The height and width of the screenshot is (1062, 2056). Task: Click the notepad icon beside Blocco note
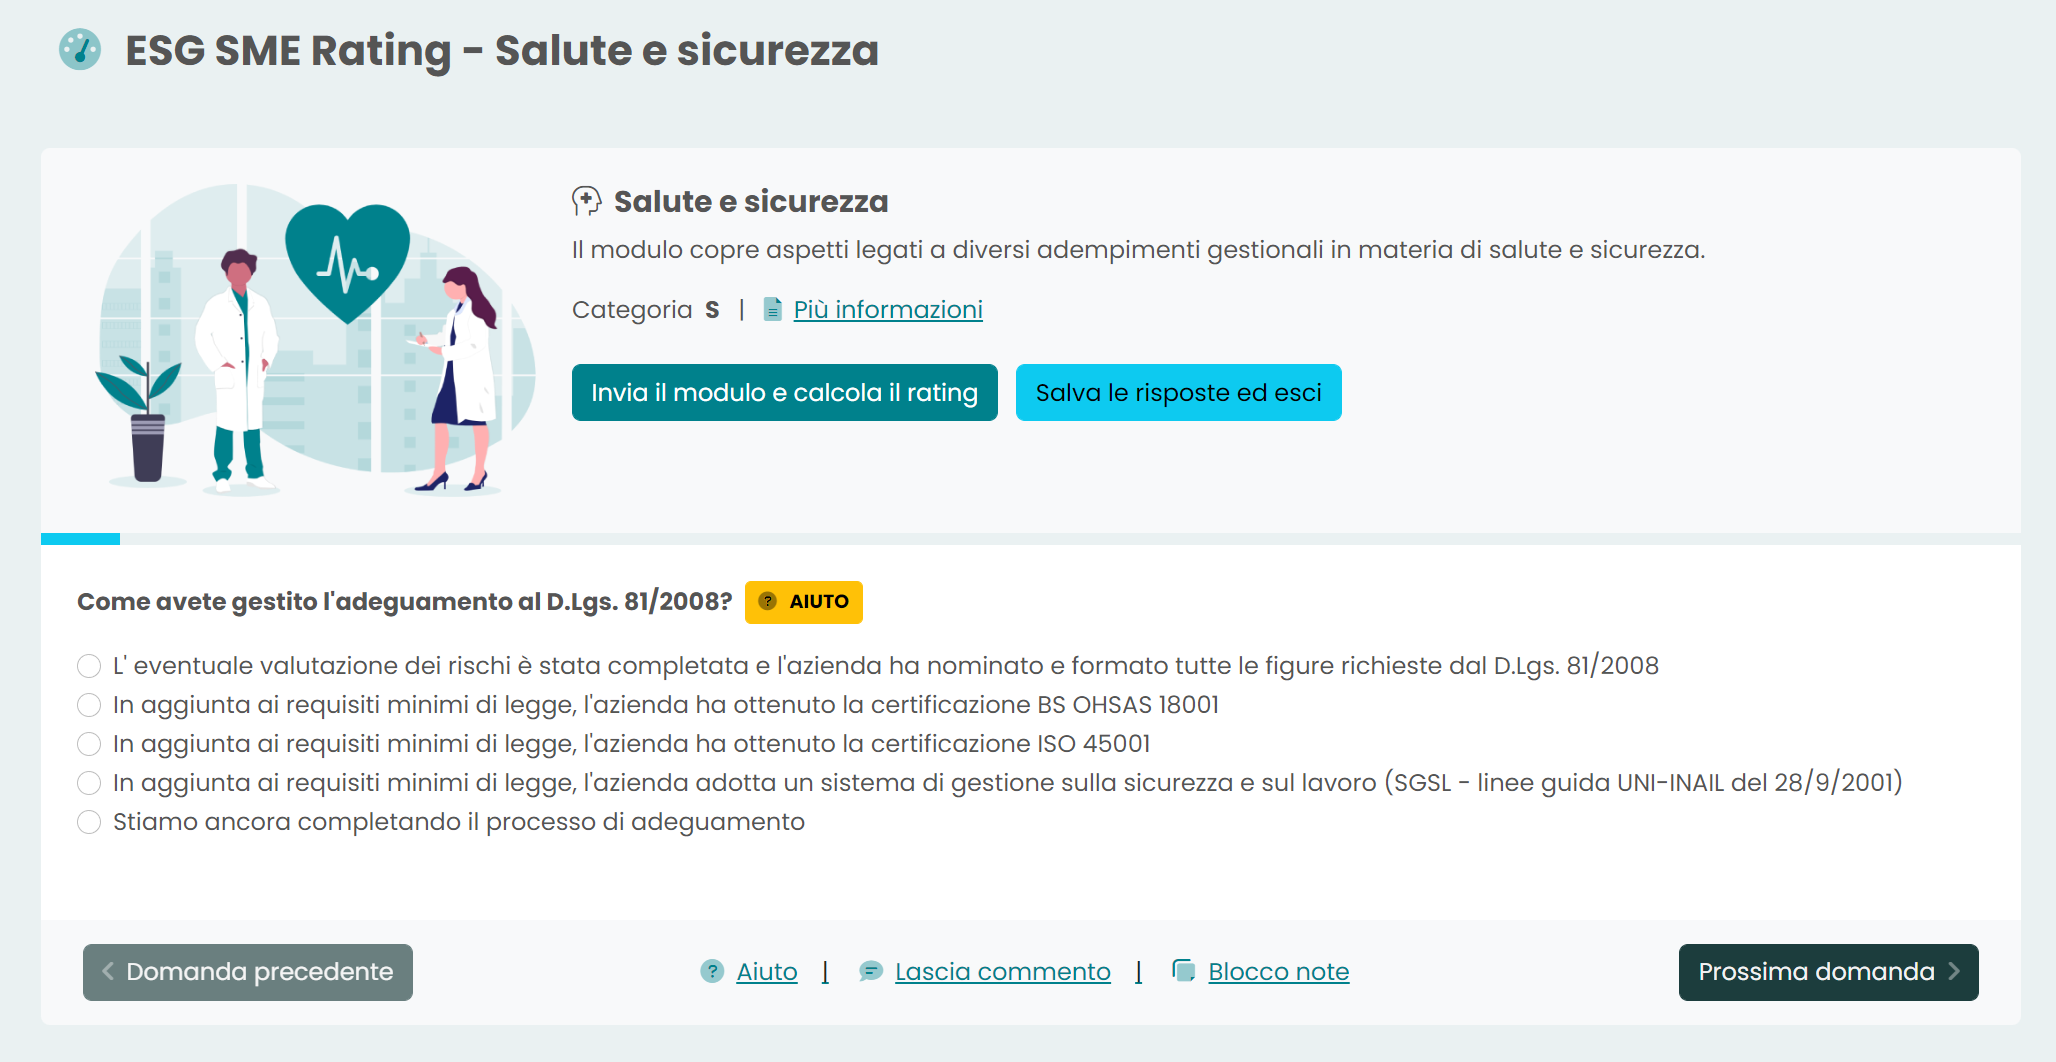pyautogui.click(x=1184, y=971)
